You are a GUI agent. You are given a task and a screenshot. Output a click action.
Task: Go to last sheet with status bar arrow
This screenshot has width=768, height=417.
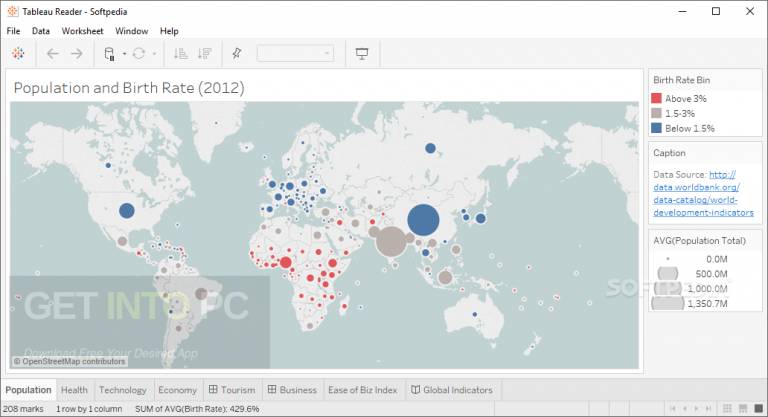coord(708,409)
